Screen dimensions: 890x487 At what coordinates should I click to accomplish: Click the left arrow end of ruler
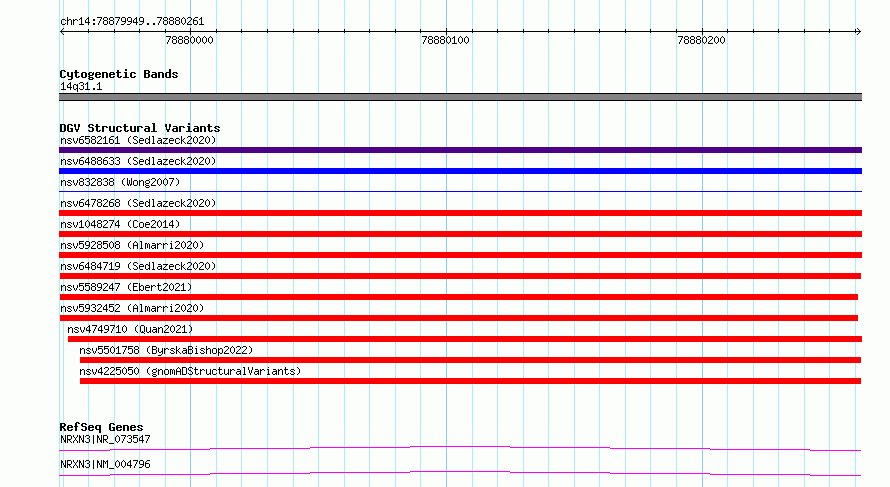(62, 31)
